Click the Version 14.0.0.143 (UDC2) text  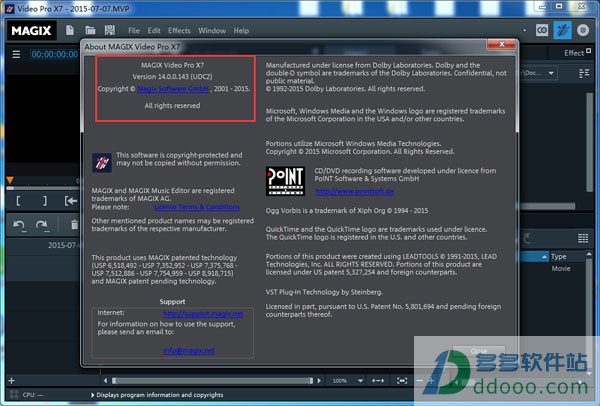pos(172,77)
